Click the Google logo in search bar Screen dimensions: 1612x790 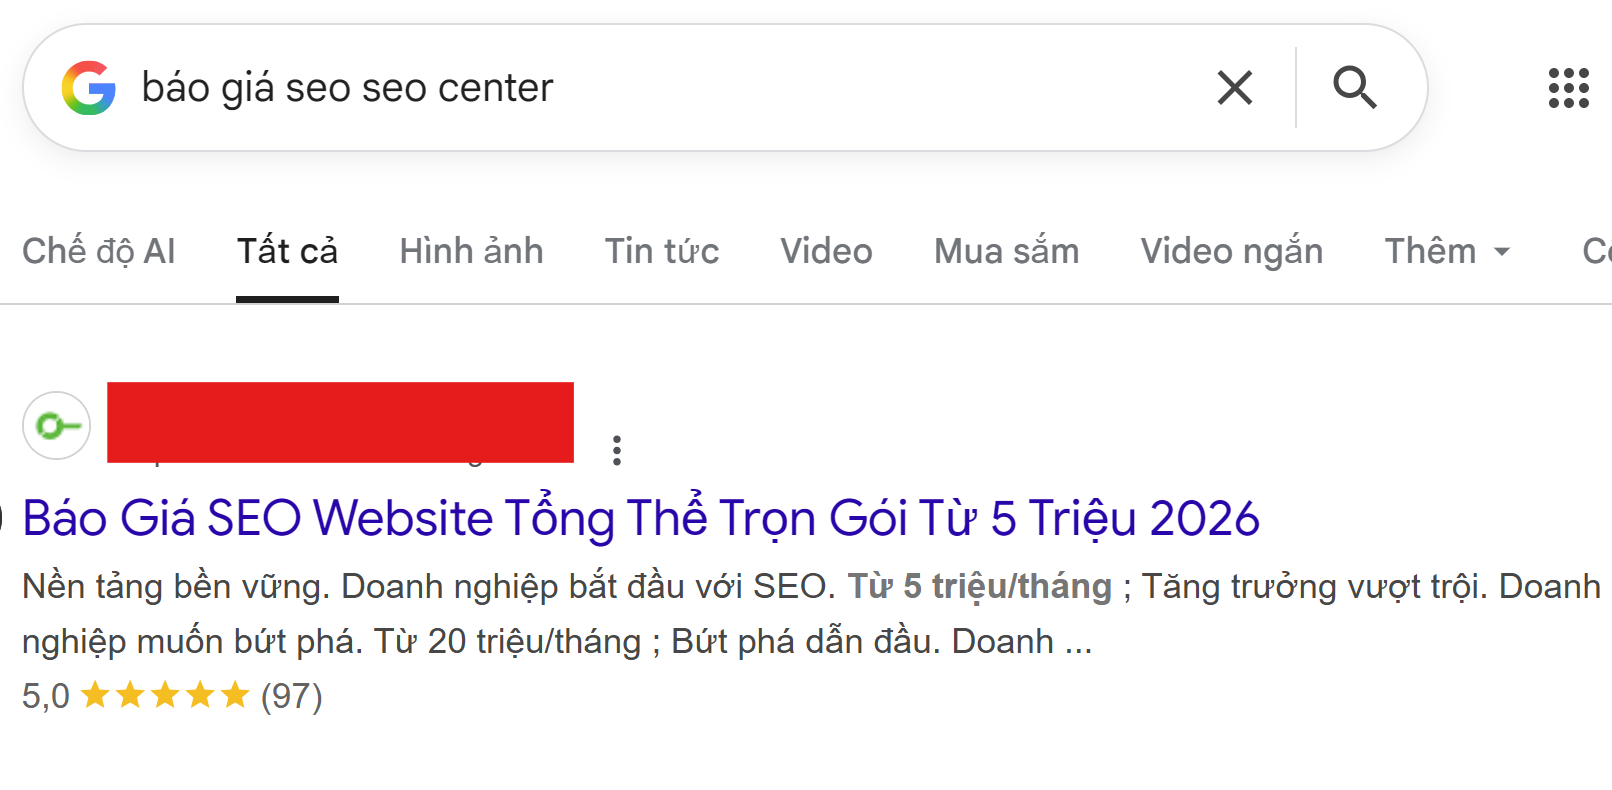89,88
